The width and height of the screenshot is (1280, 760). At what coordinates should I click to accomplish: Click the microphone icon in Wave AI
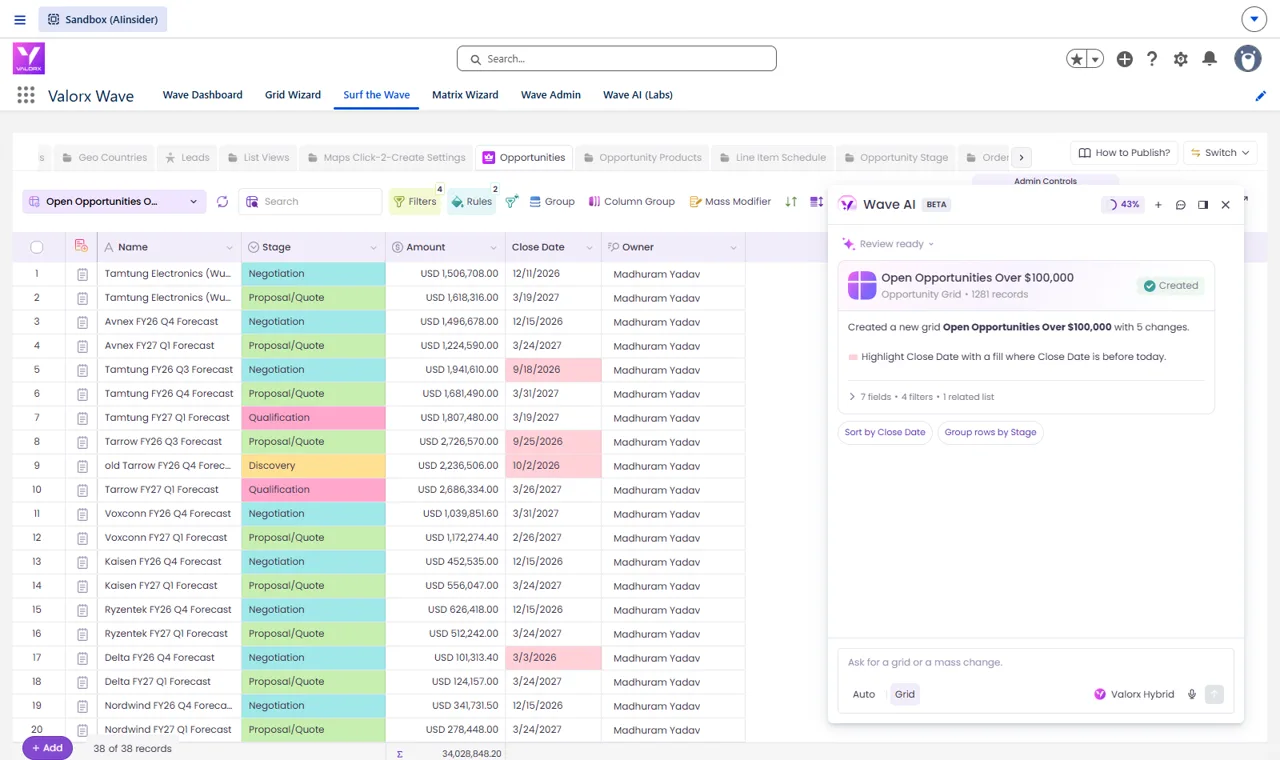pos(1192,694)
